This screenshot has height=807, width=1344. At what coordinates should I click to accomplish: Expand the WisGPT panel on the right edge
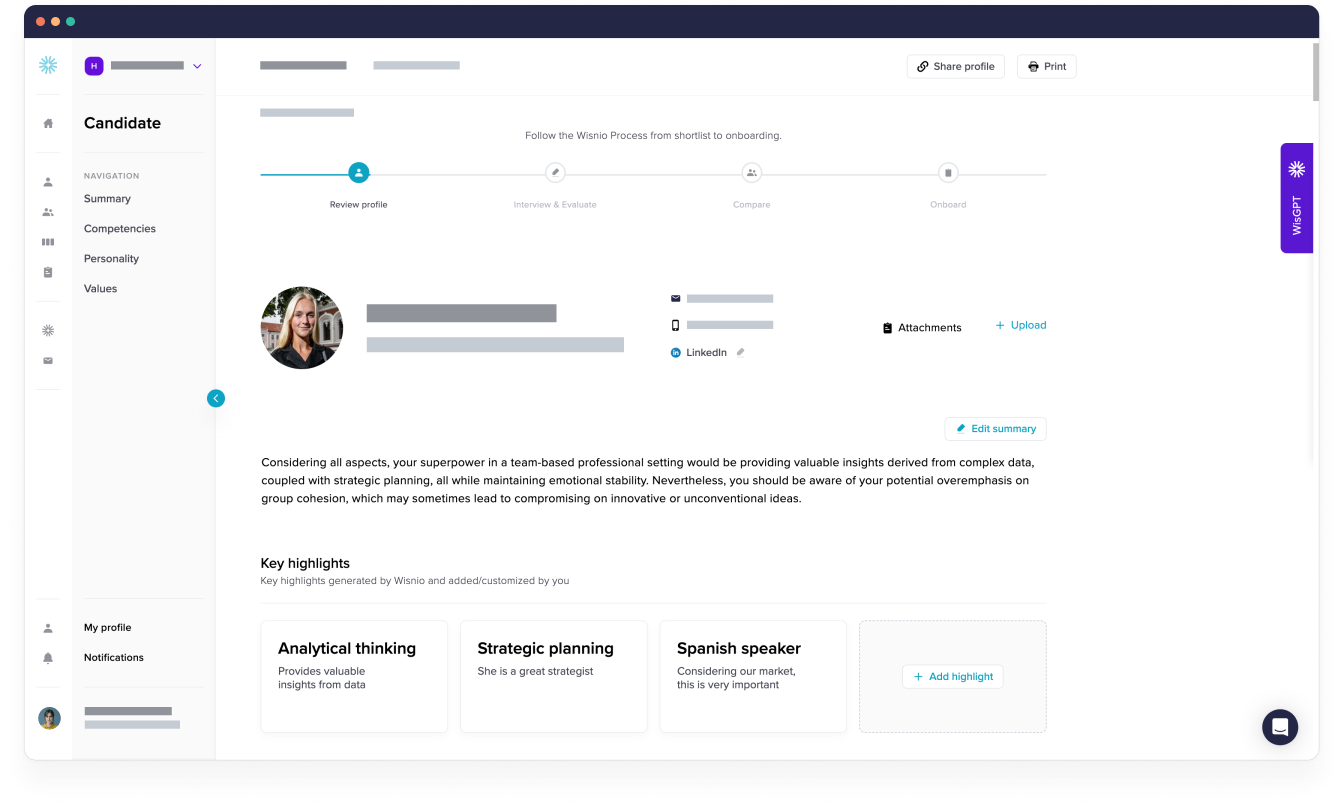1296,197
